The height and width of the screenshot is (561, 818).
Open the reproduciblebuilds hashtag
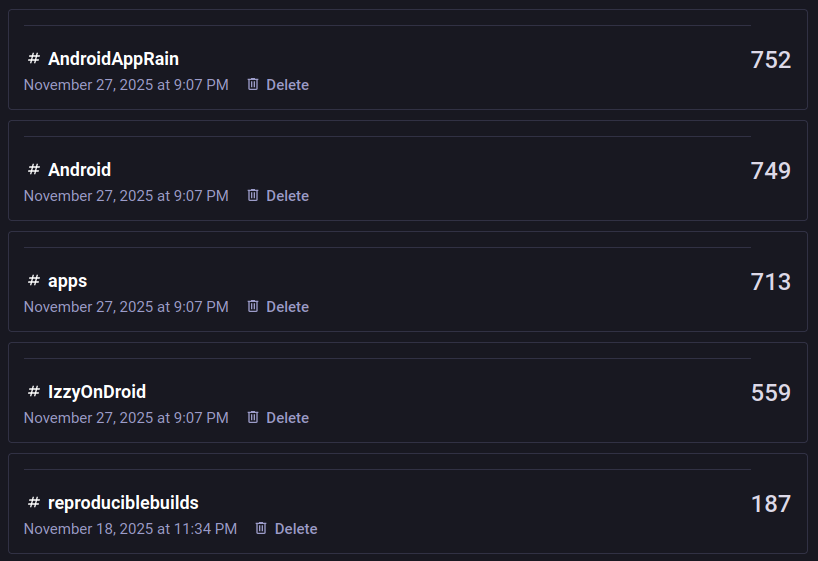point(123,503)
